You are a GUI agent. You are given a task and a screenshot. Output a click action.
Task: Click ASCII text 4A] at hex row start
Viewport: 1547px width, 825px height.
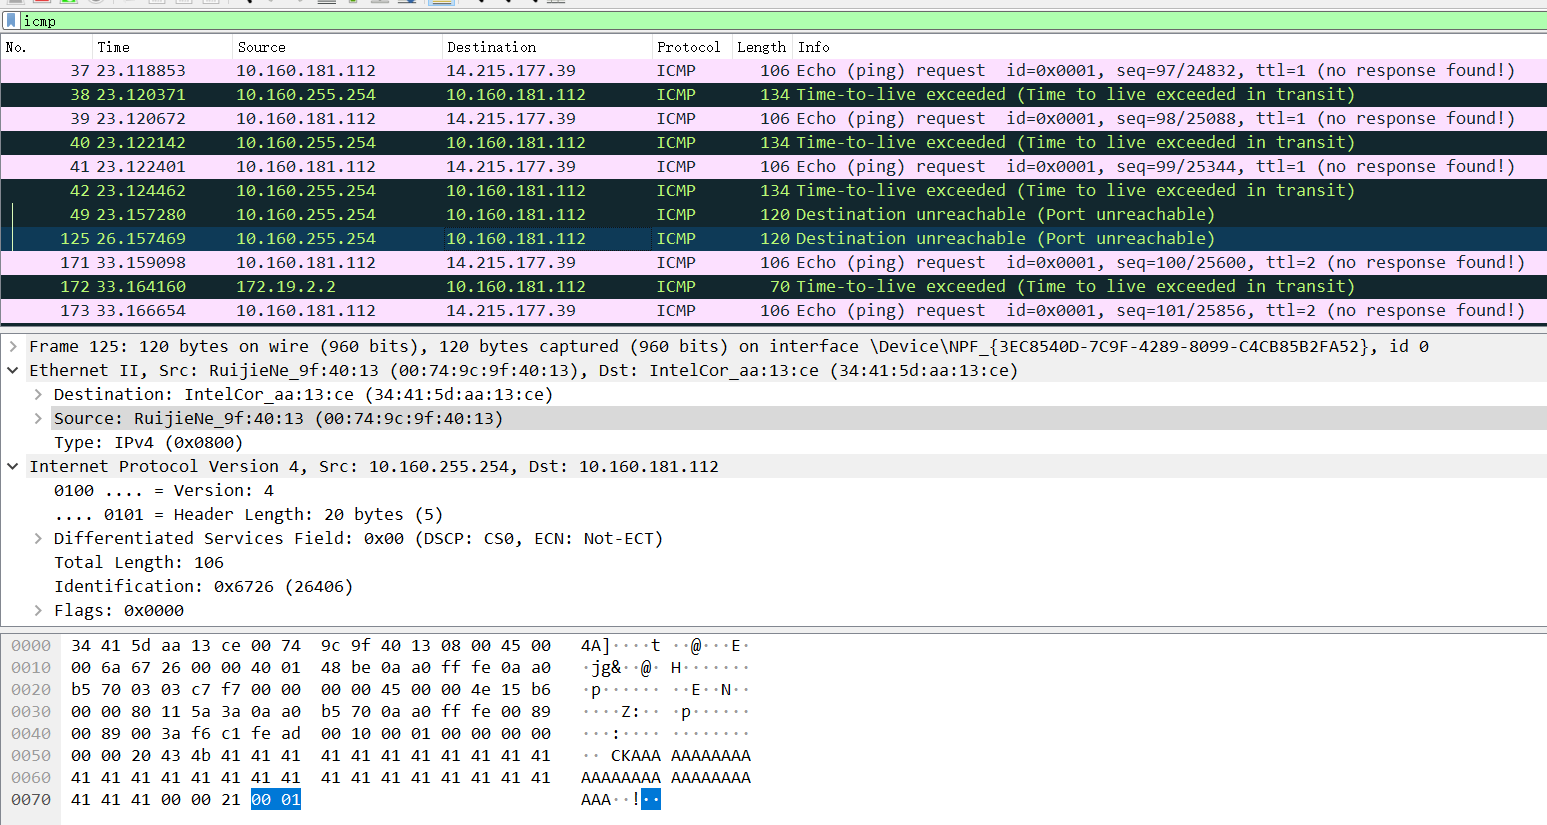point(595,646)
